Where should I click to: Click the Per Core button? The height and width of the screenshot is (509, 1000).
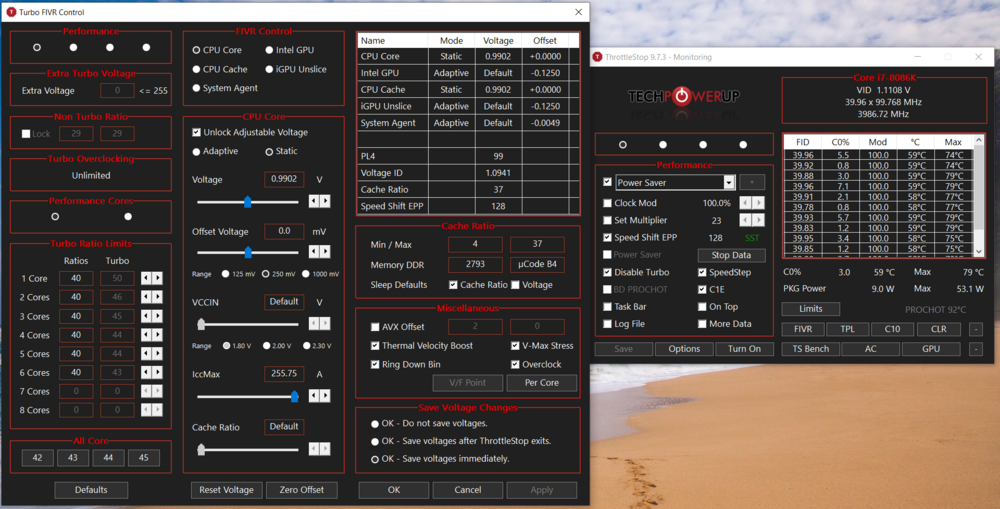pyautogui.click(x=542, y=383)
